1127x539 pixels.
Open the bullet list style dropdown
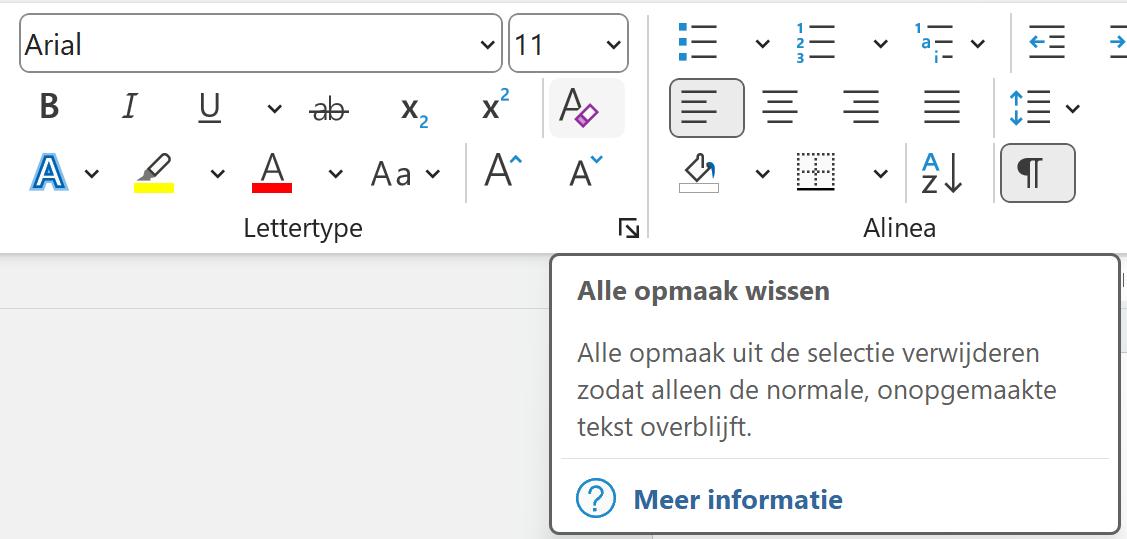pos(762,44)
